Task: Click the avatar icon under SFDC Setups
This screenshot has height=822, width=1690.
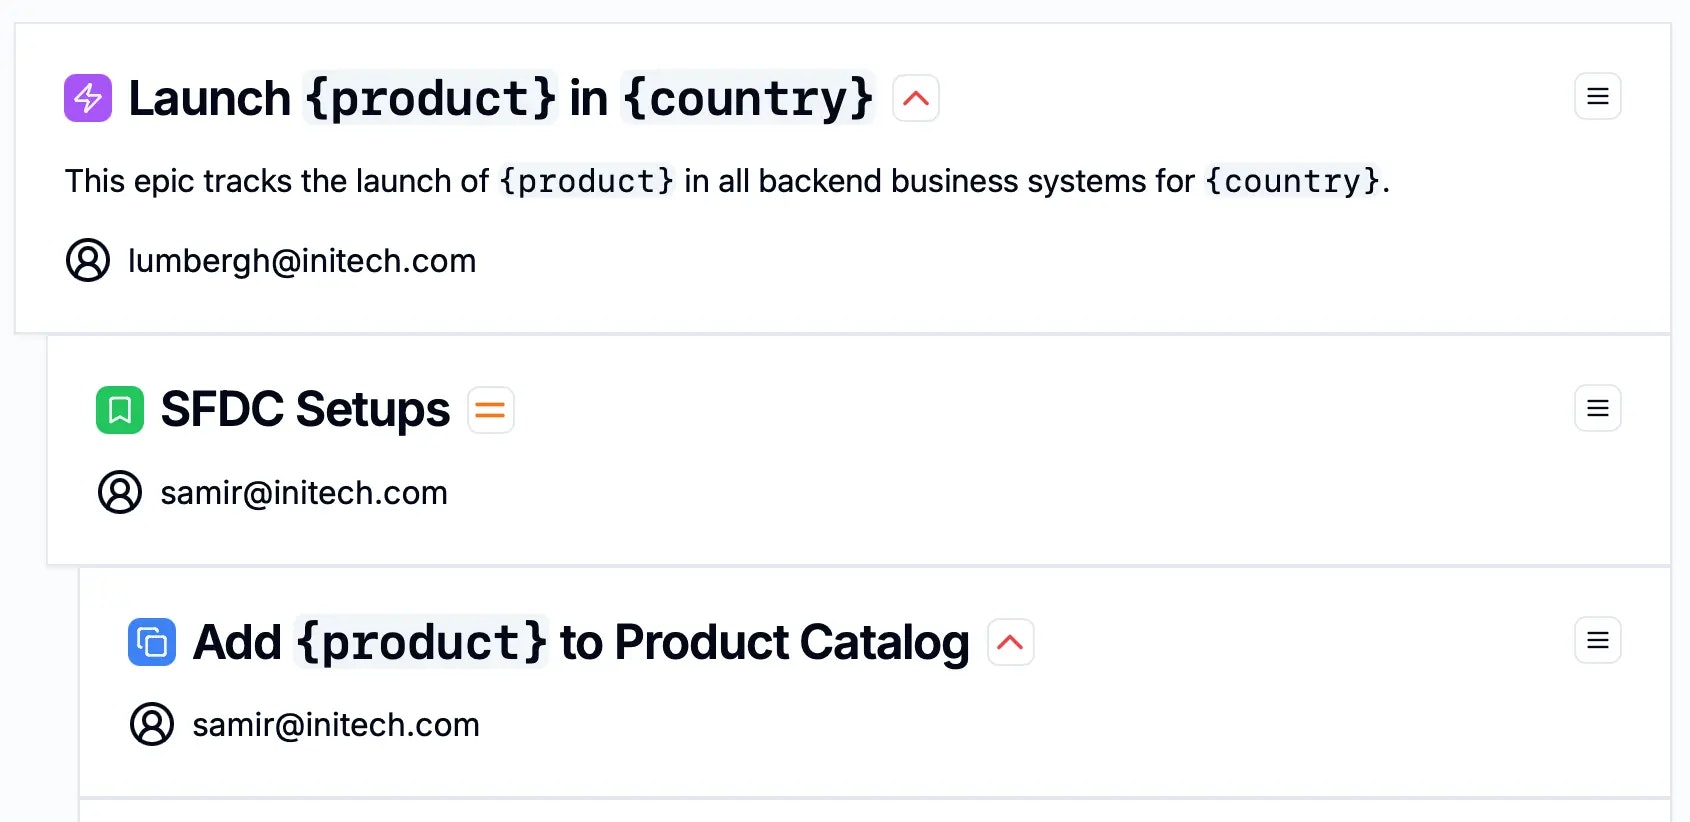Action: pos(120,492)
